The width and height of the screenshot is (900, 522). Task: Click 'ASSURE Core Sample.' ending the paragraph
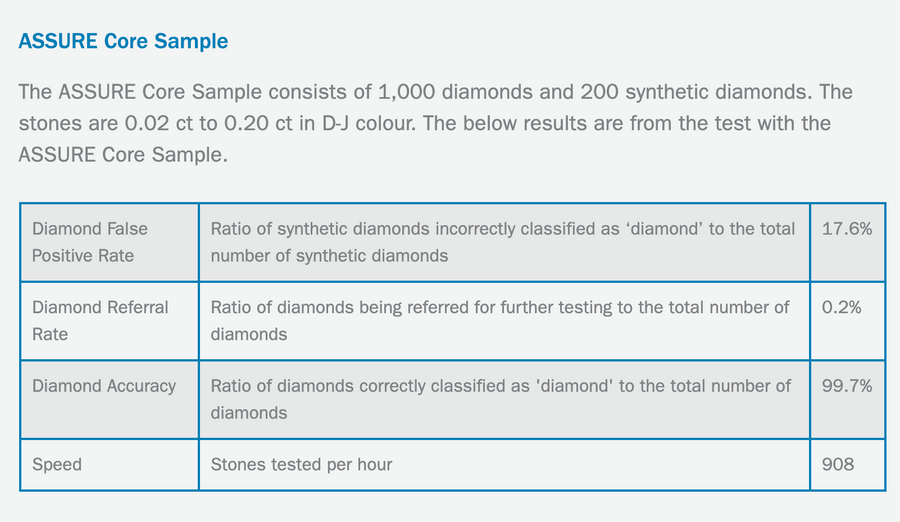coord(123,154)
